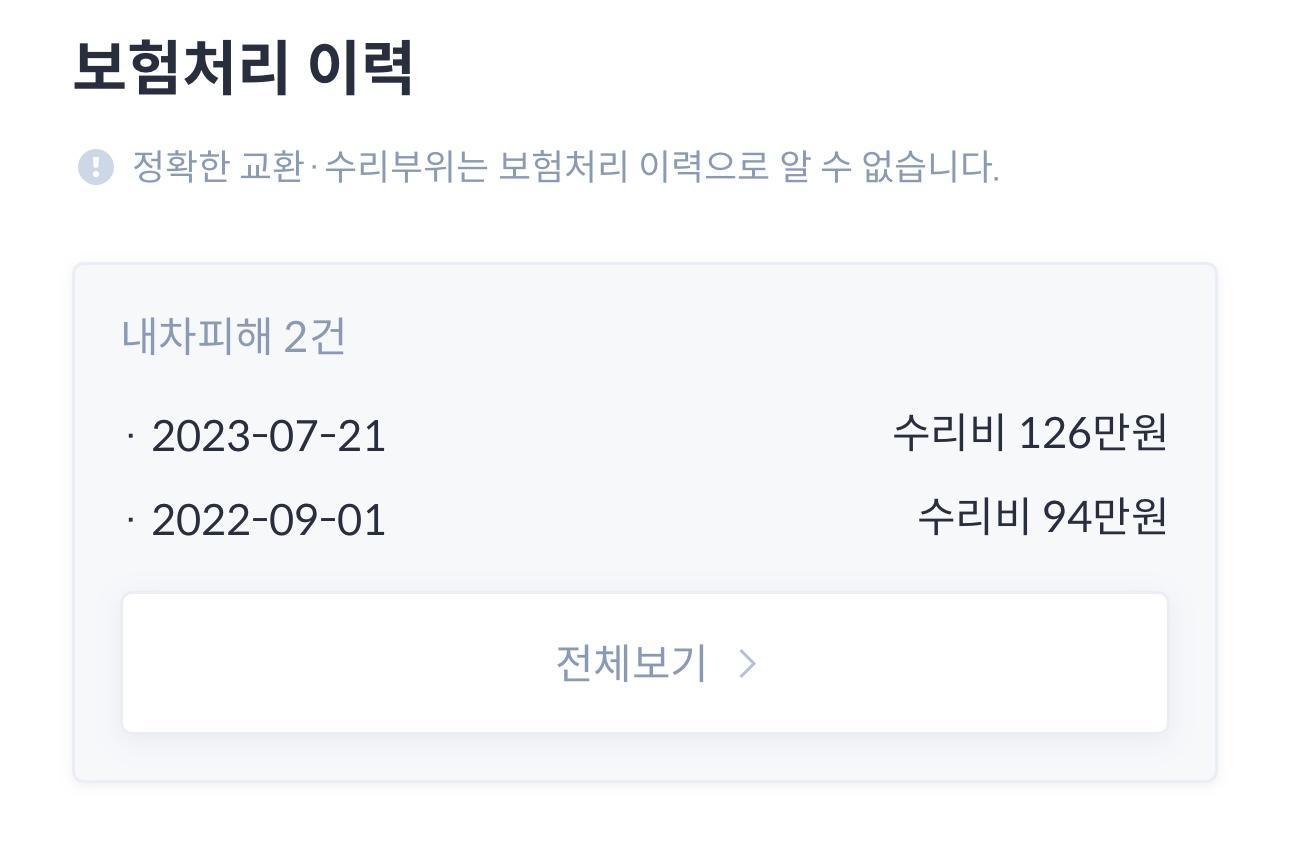Click the exclamation info icon
The width and height of the screenshot is (1290, 844).
[96, 167]
